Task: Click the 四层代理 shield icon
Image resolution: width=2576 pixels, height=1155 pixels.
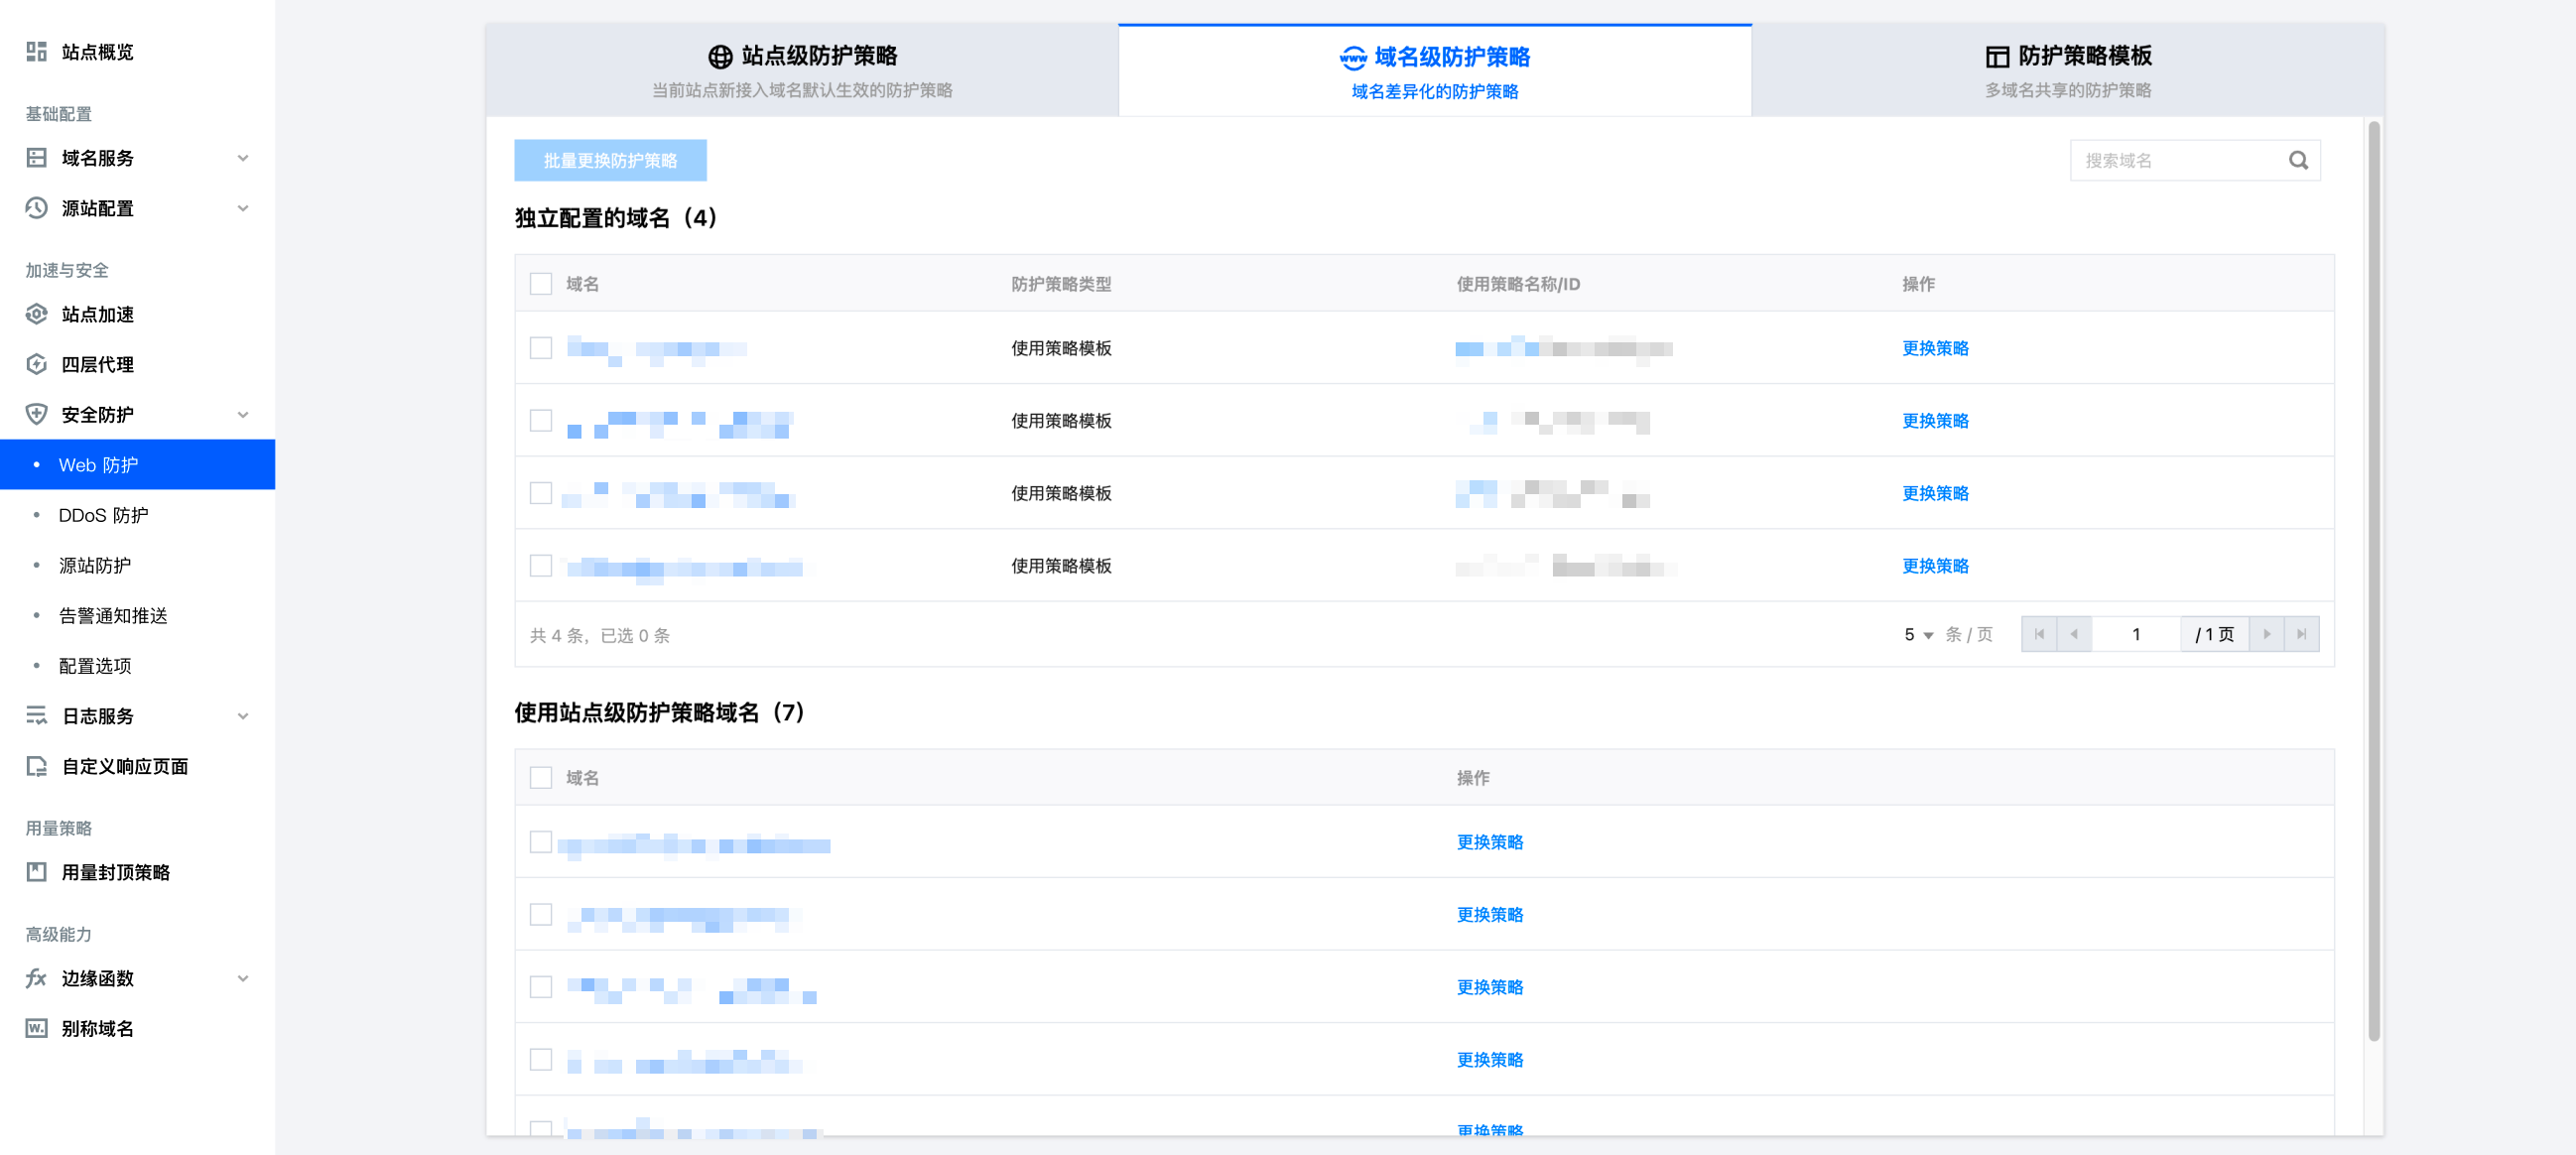Action: (37, 364)
